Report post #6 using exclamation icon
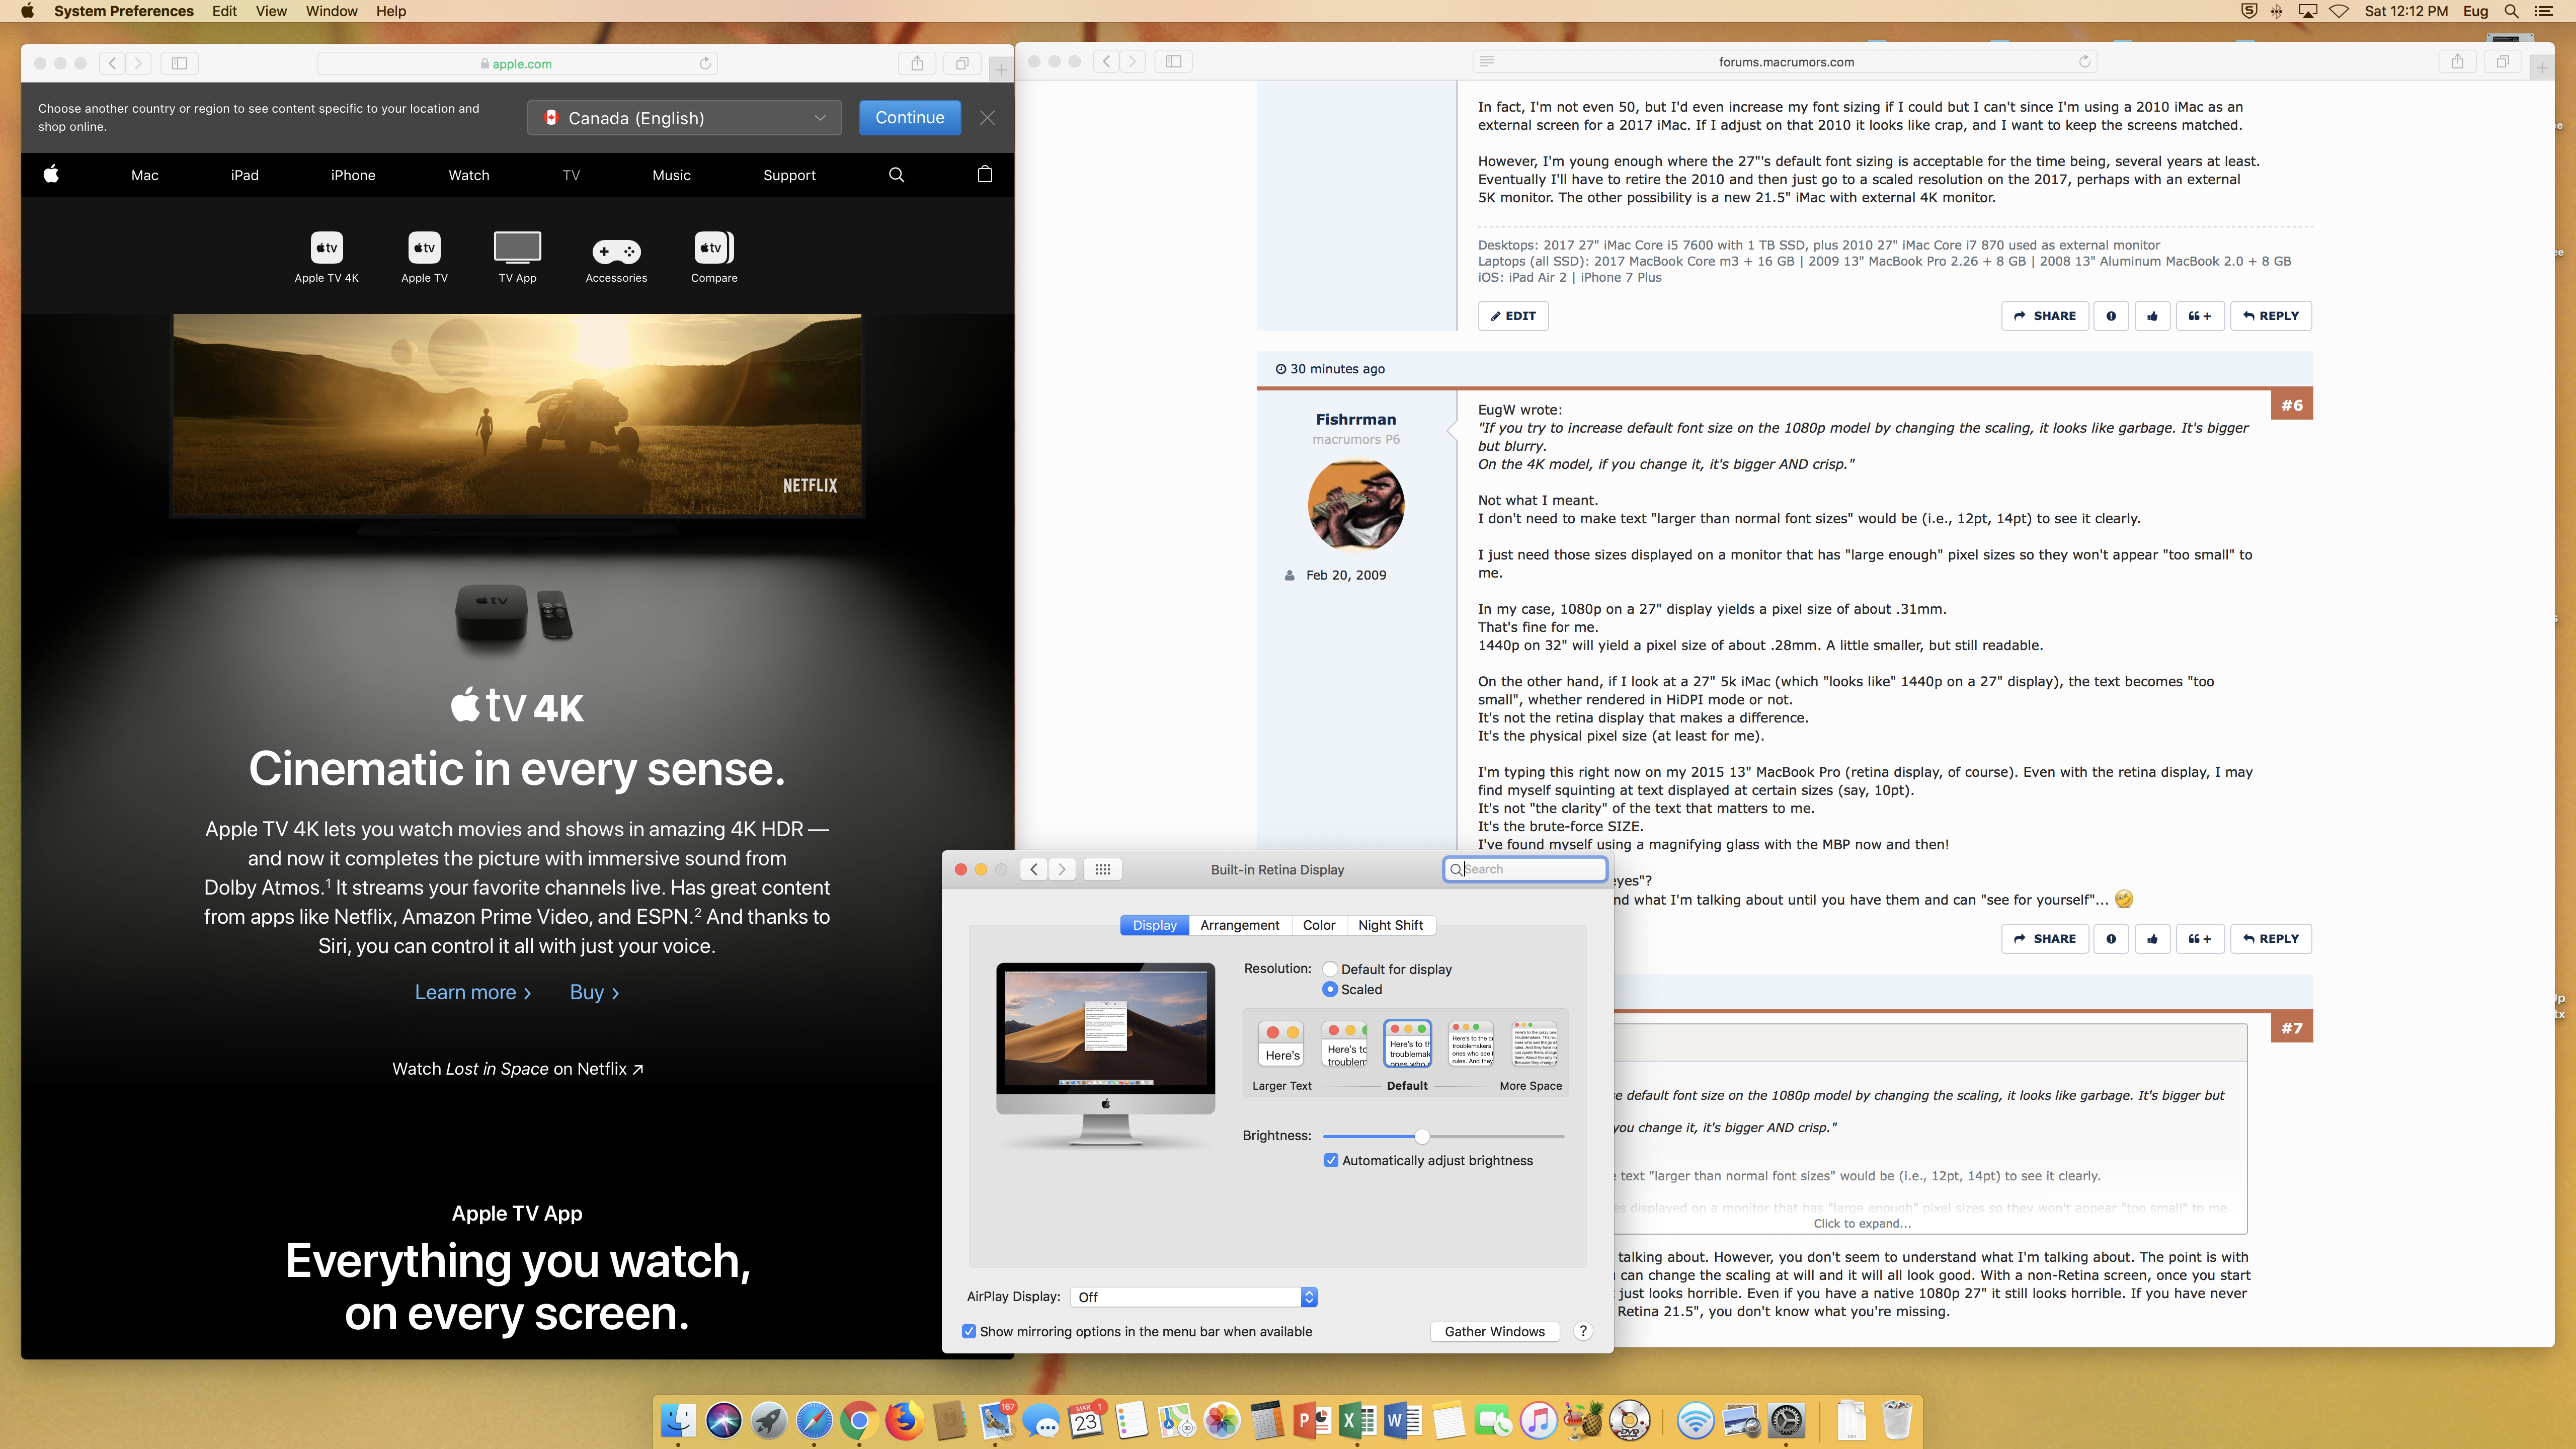 tap(2111, 938)
